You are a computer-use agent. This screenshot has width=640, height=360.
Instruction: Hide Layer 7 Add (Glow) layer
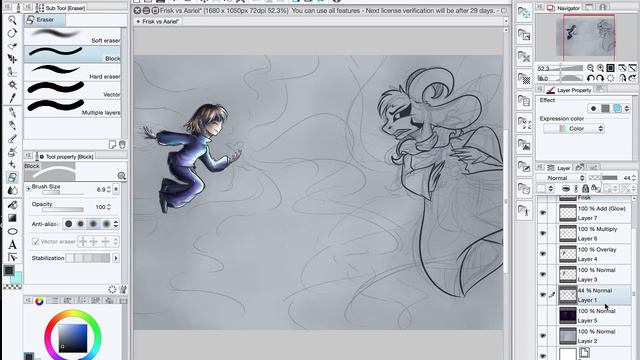pos(542,213)
